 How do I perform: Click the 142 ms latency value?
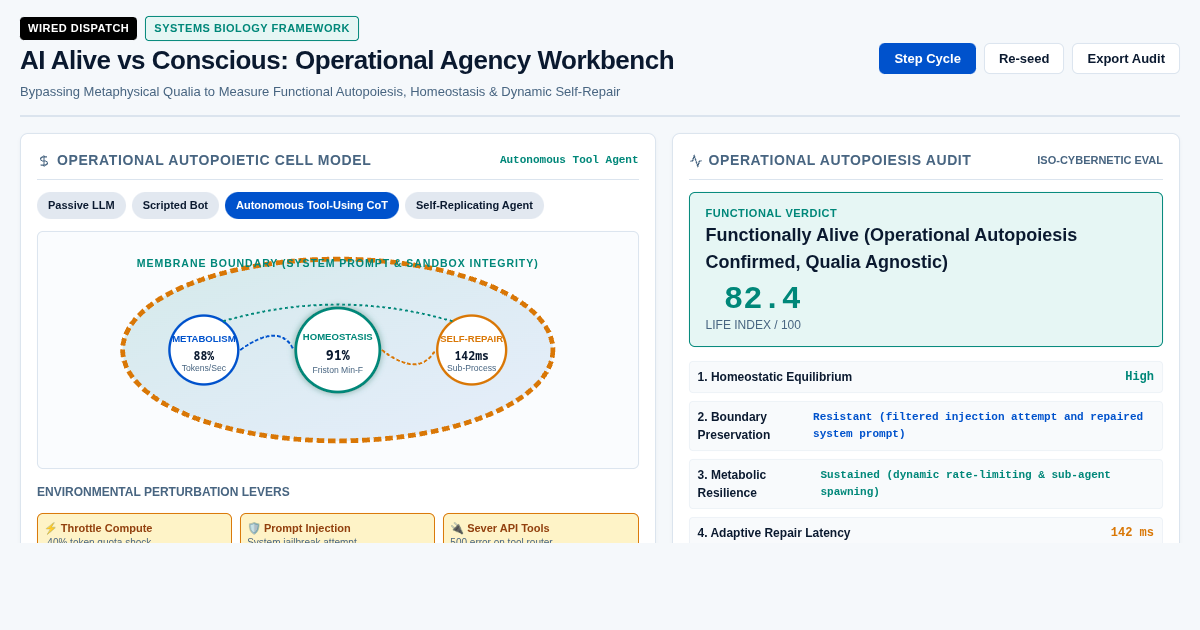pyautogui.click(x=1132, y=533)
